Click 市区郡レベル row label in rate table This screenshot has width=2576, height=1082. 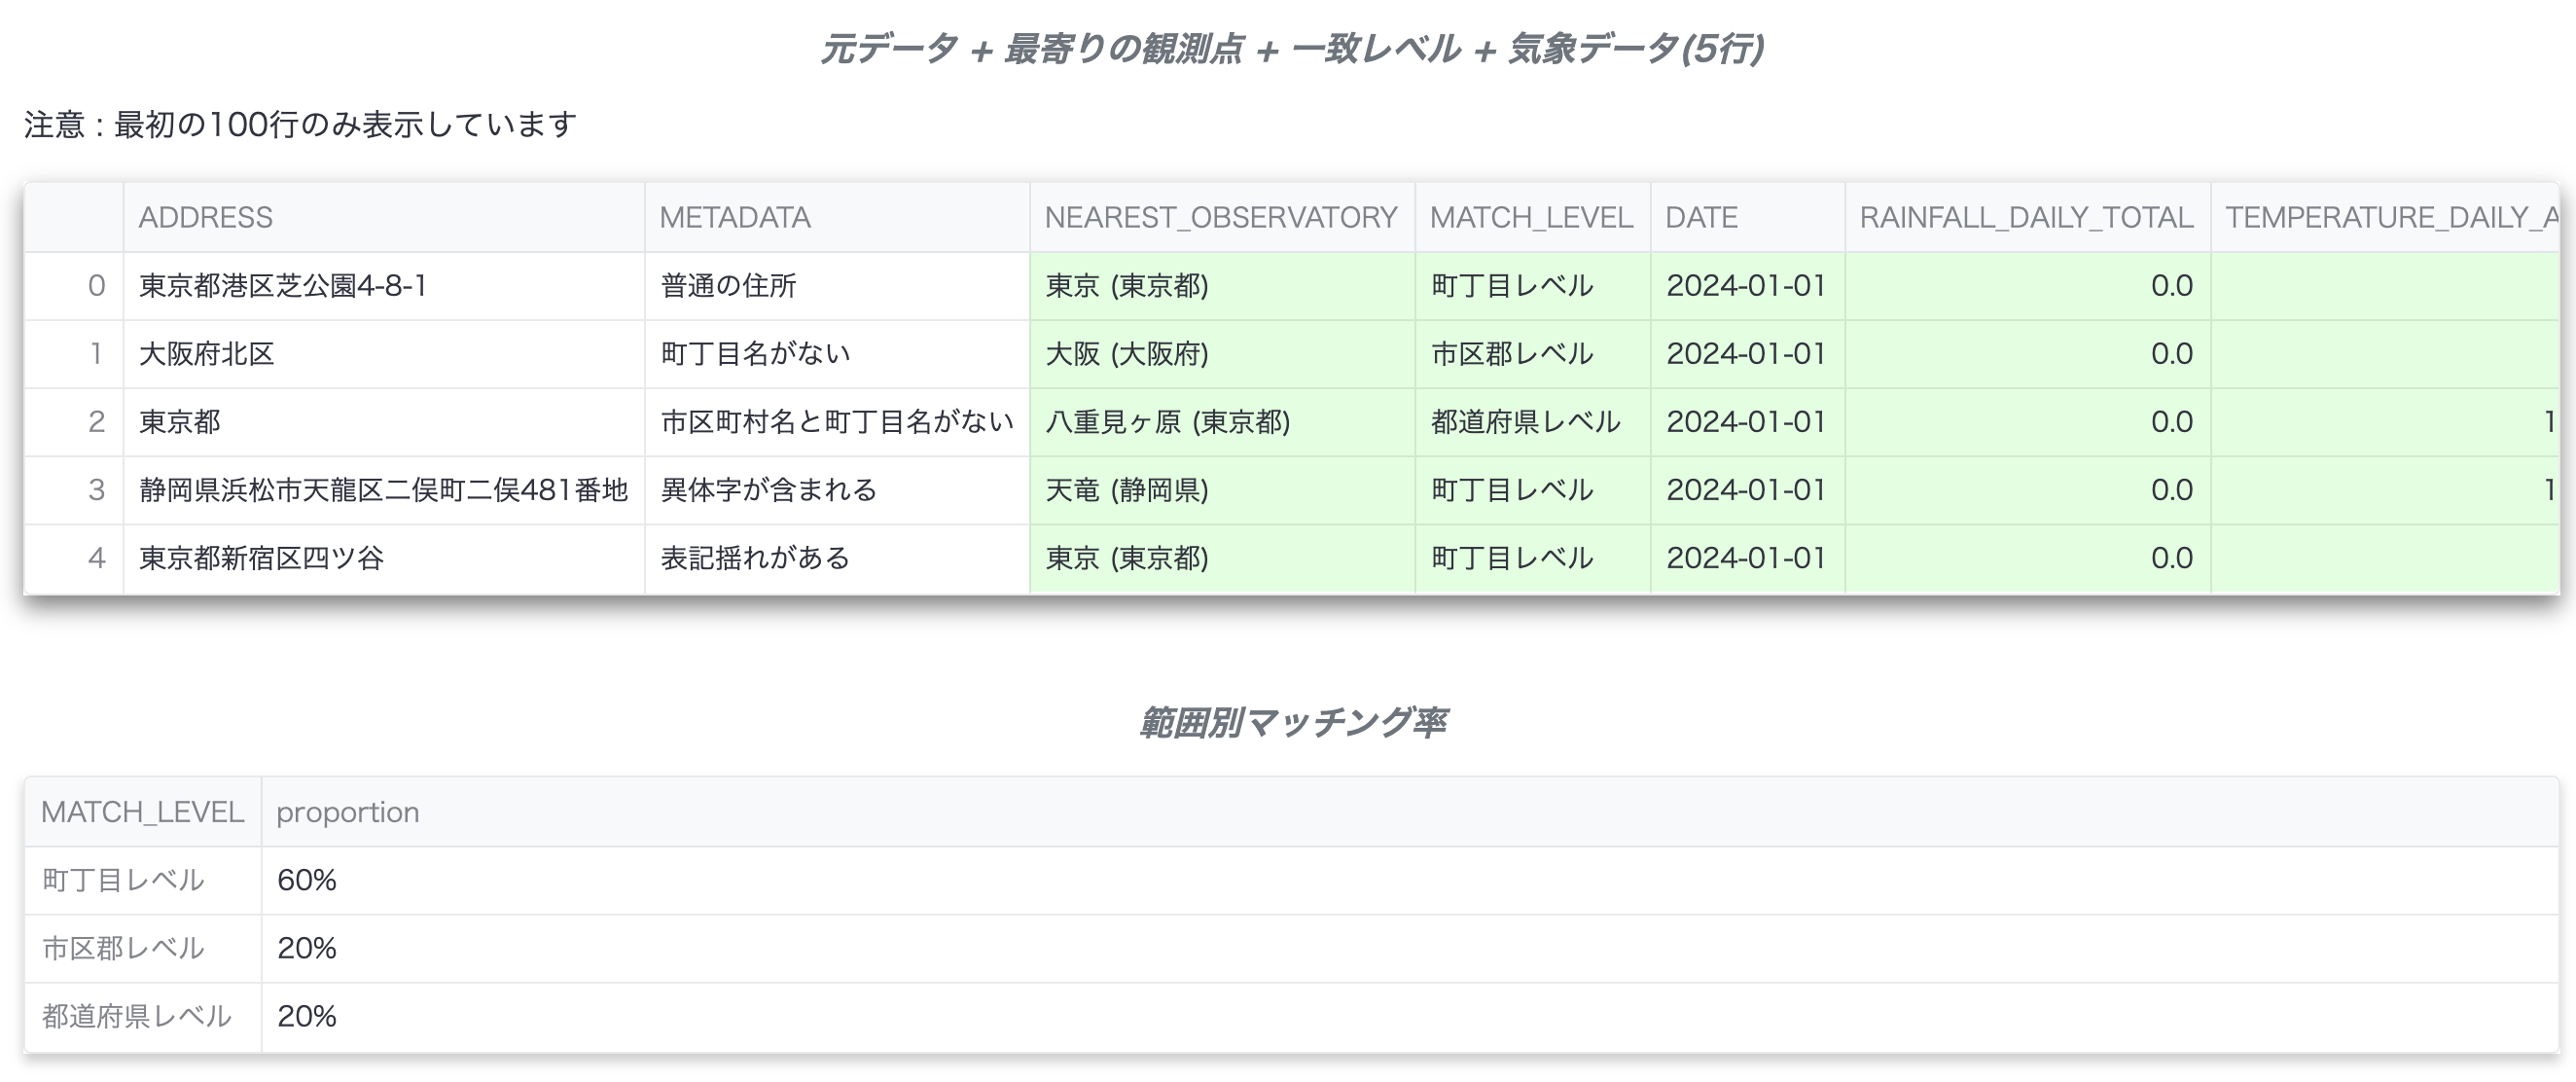pos(143,948)
